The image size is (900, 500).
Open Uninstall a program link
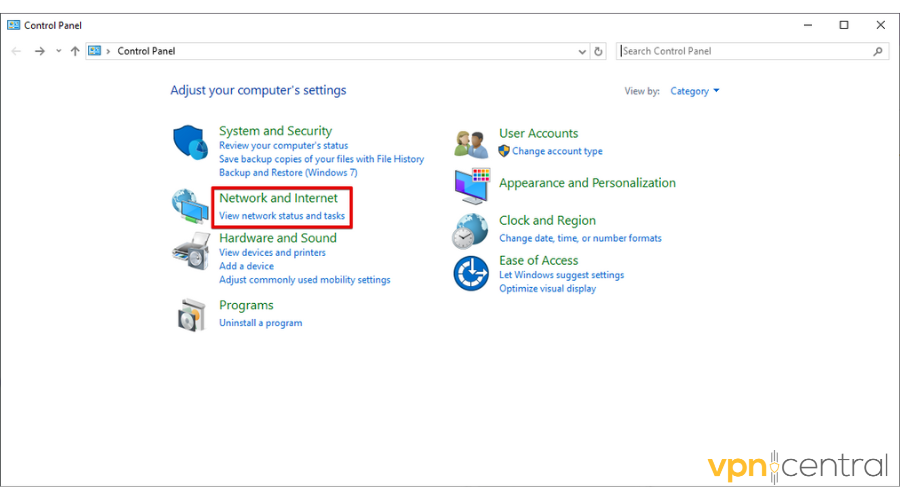[260, 323]
